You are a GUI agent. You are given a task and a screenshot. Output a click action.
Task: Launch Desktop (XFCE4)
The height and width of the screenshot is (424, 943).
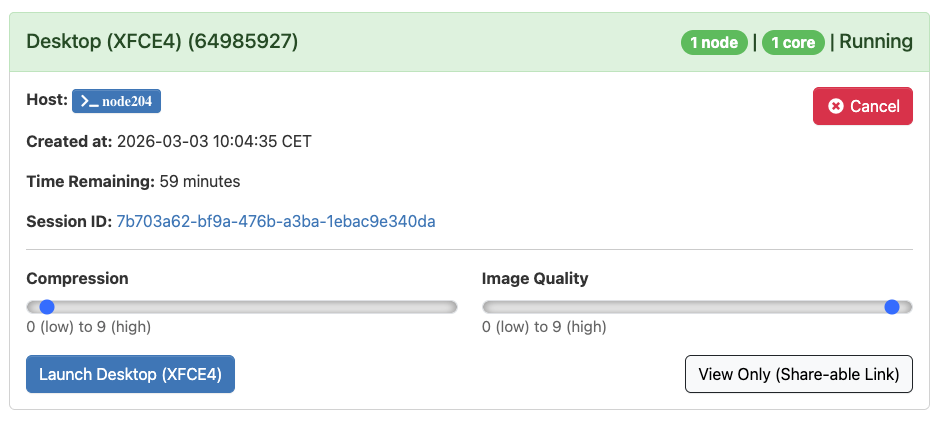tap(130, 374)
